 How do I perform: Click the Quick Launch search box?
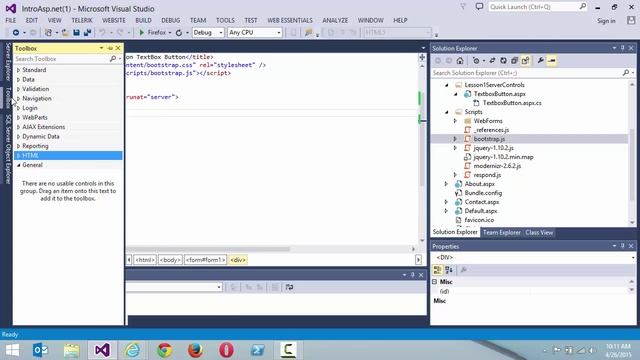point(538,7)
